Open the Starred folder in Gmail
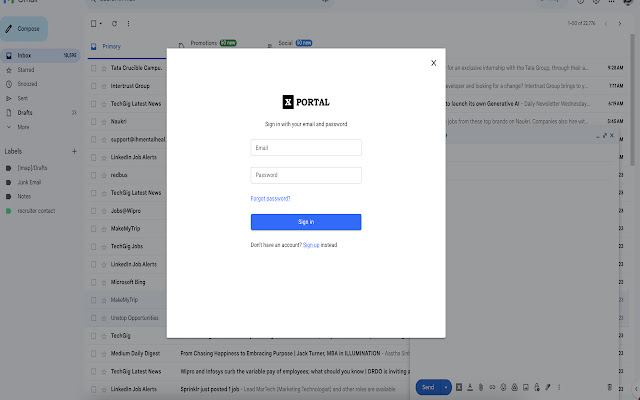This screenshot has height=400, width=640. click(x=26, y=70)
